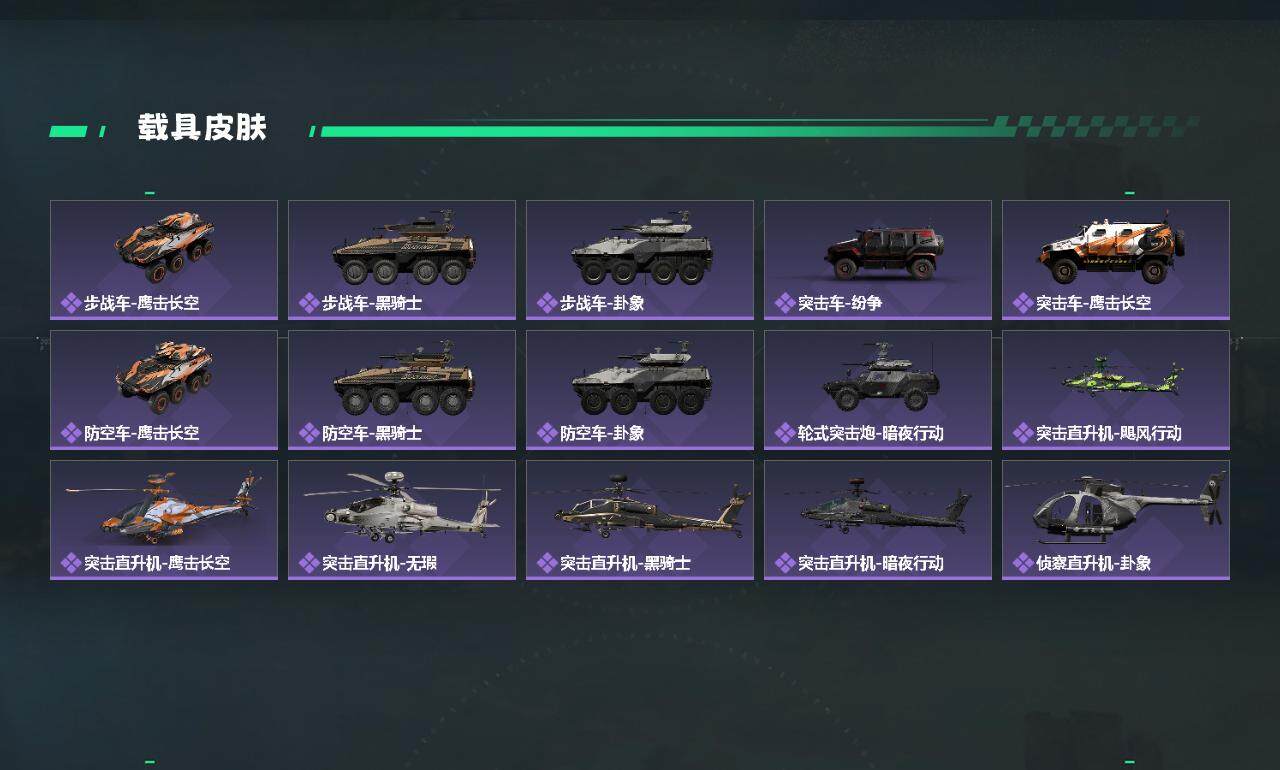Open the 防空车-黑骑士 skin card
This screenshot has height=770, width=1280.
coord(402,390)
